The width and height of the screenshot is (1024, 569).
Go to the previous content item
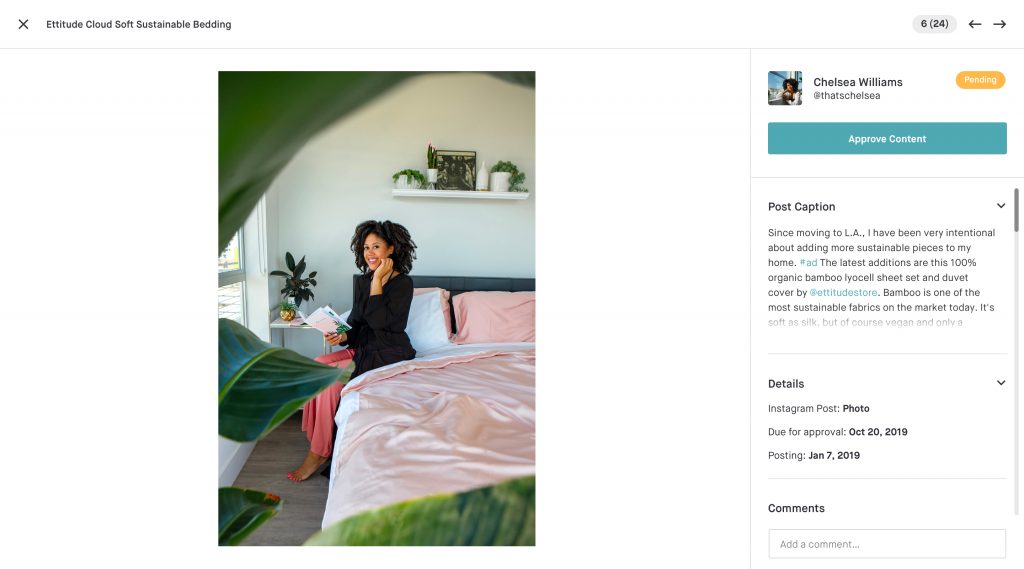point(974,24)
